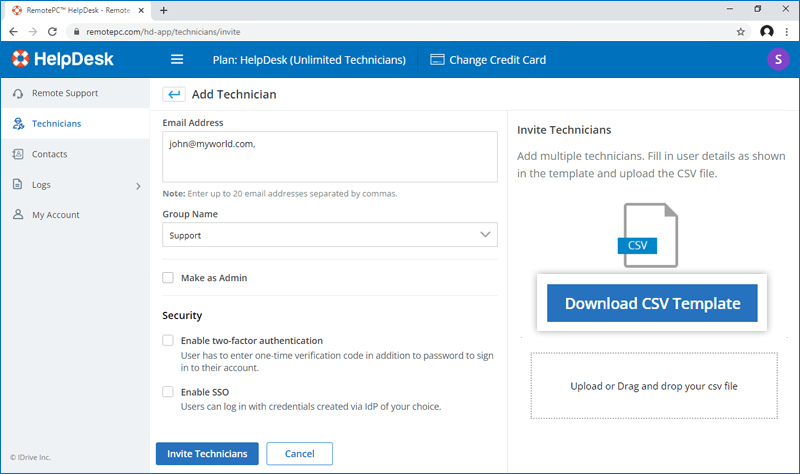Click the CSV file icon
Screen dimensions: 800x474
[650, 236]
